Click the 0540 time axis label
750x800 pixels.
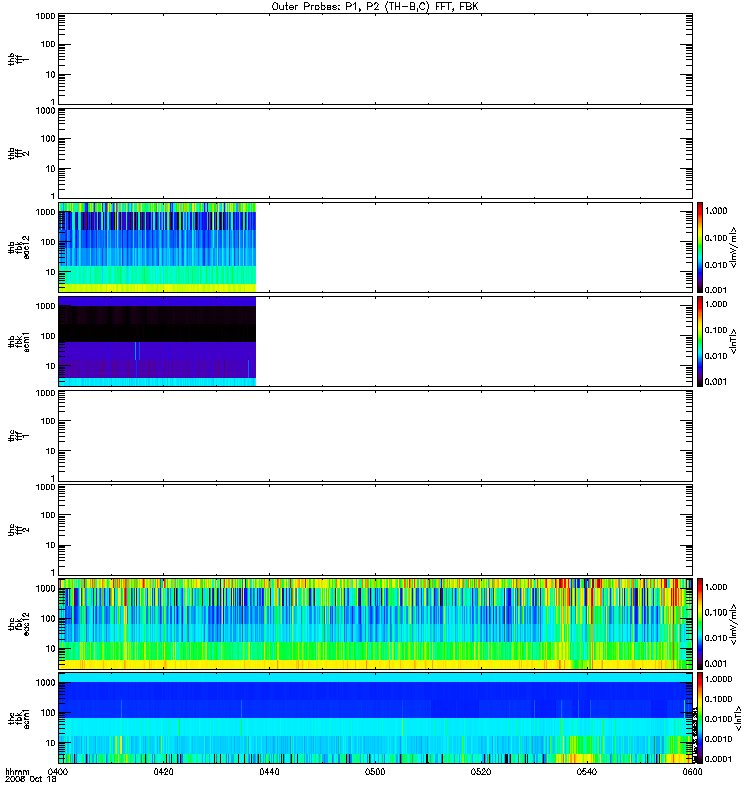coord(587,772)
